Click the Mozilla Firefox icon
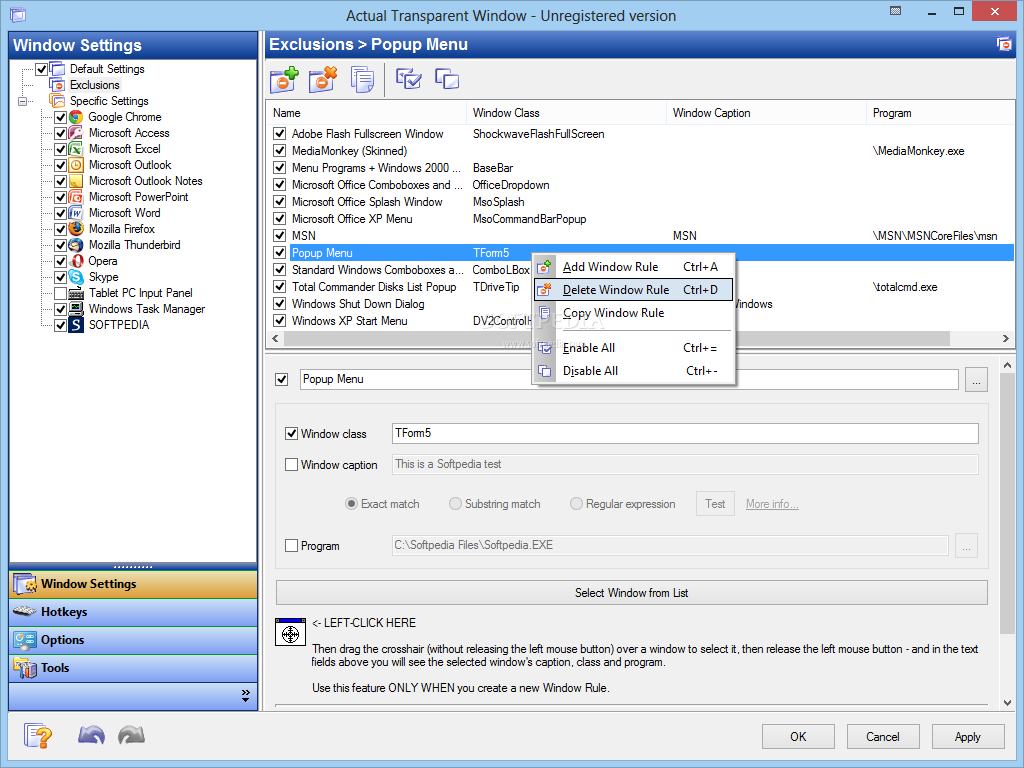 [76, 229]
